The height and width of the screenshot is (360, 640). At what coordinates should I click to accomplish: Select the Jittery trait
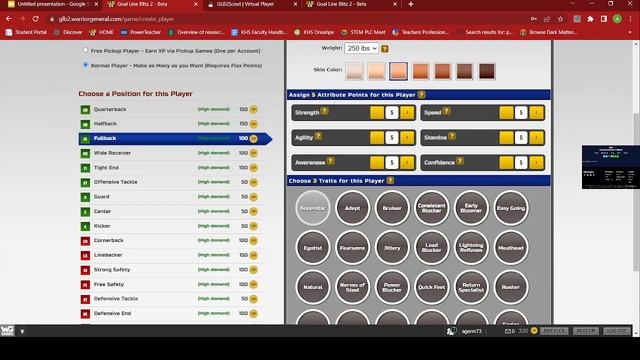392,248
